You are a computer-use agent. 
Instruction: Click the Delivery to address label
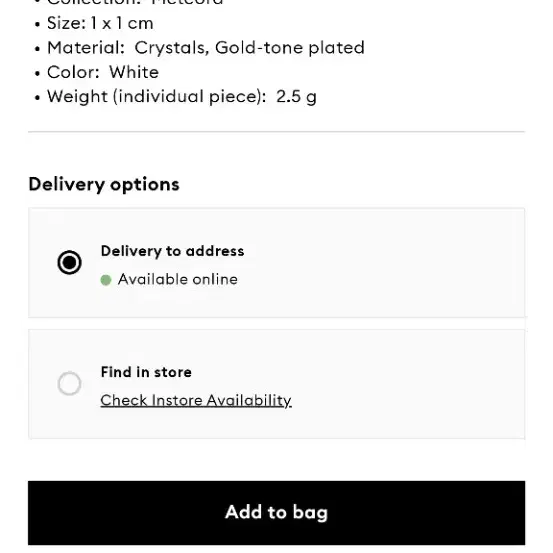(172, 251)
